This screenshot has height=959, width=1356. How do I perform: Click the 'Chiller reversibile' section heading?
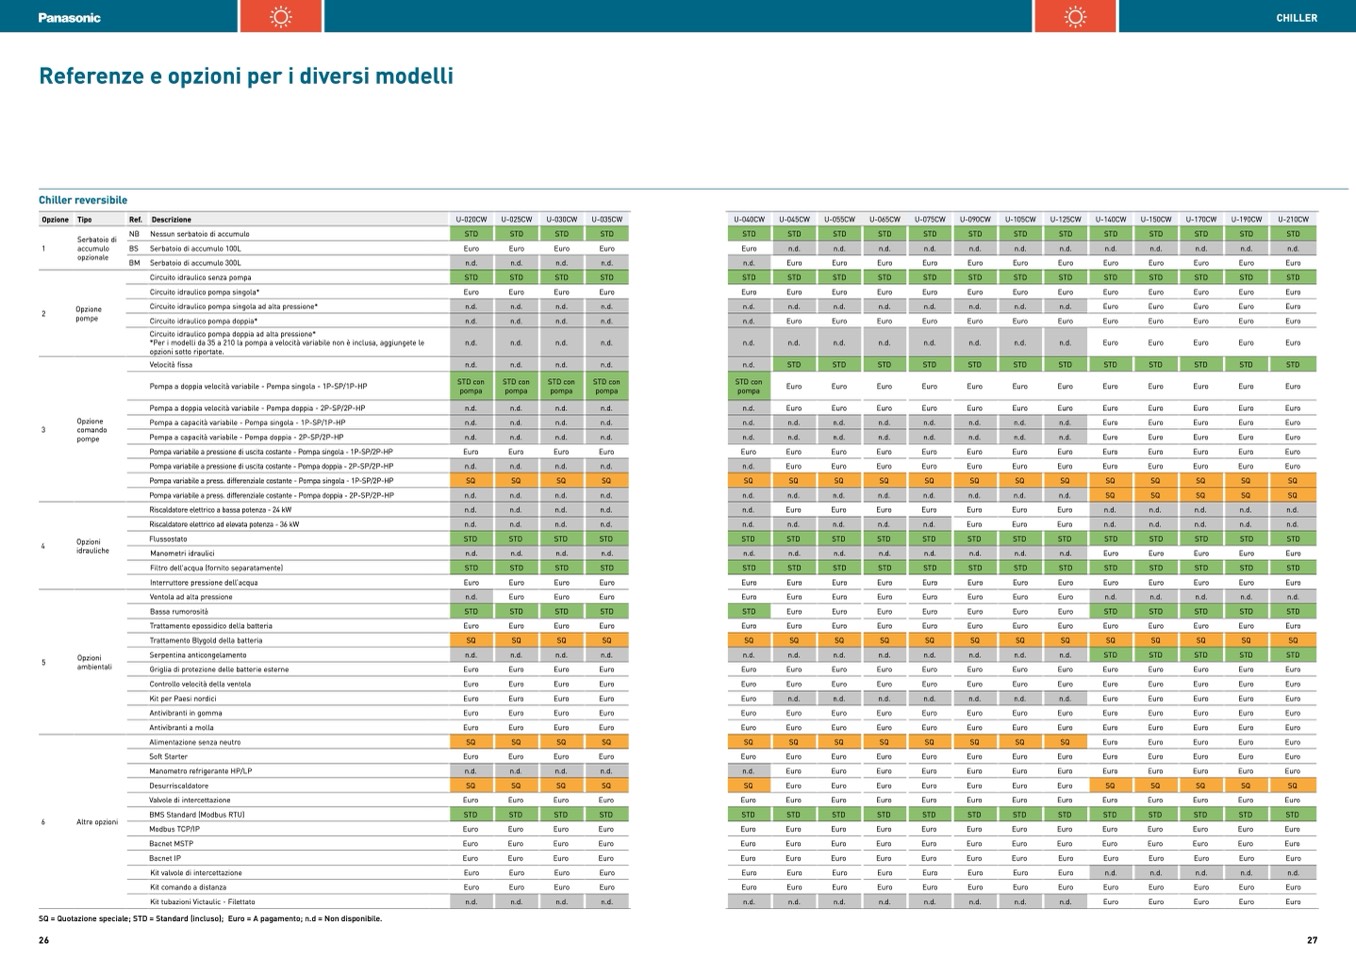pyautogui.click(x=83, y=200)
